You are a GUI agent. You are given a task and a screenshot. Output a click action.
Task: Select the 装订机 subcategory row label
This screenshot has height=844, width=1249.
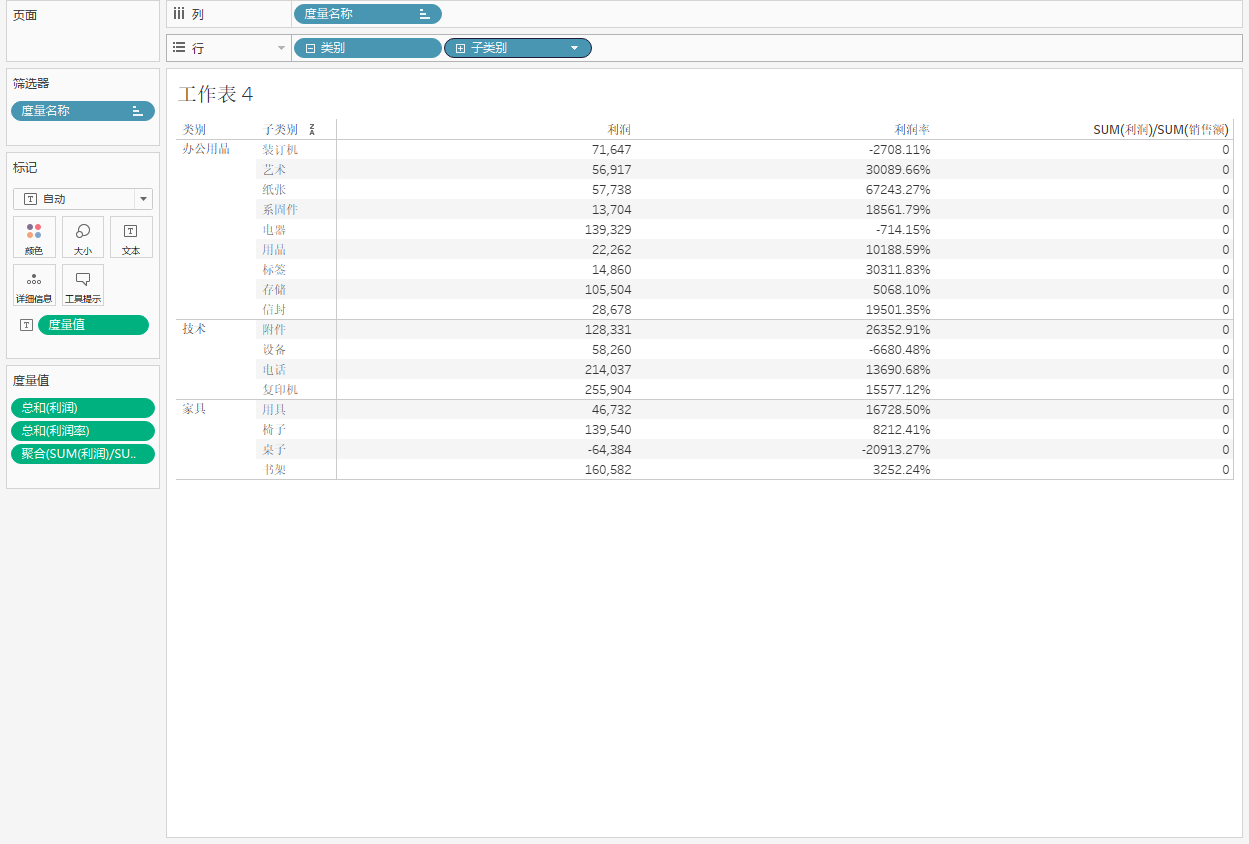(x=280, y=150)
